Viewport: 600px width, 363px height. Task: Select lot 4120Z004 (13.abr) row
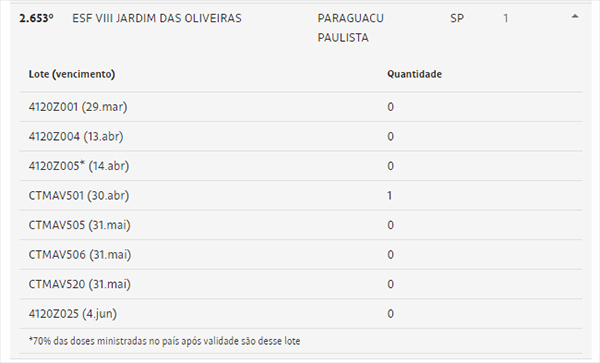(301, 136)
